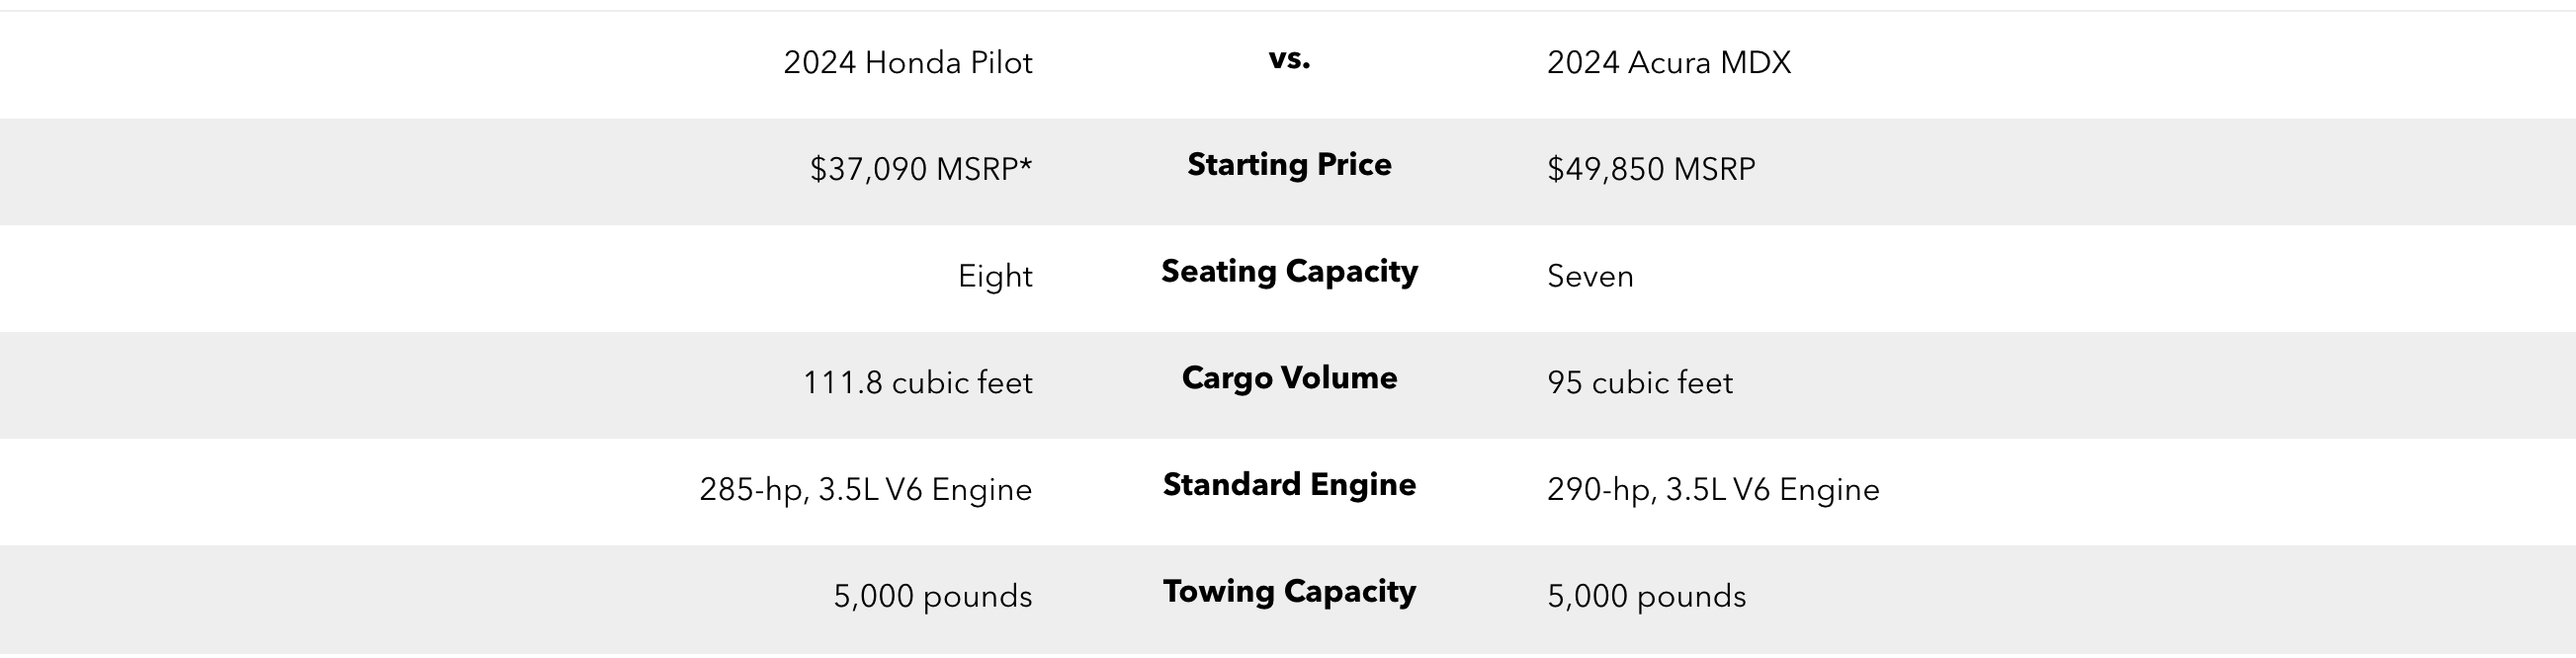This screenshot has width=2576, height=658.
Task: Click the Seating Capacity row label
Action: [1288, 272]
